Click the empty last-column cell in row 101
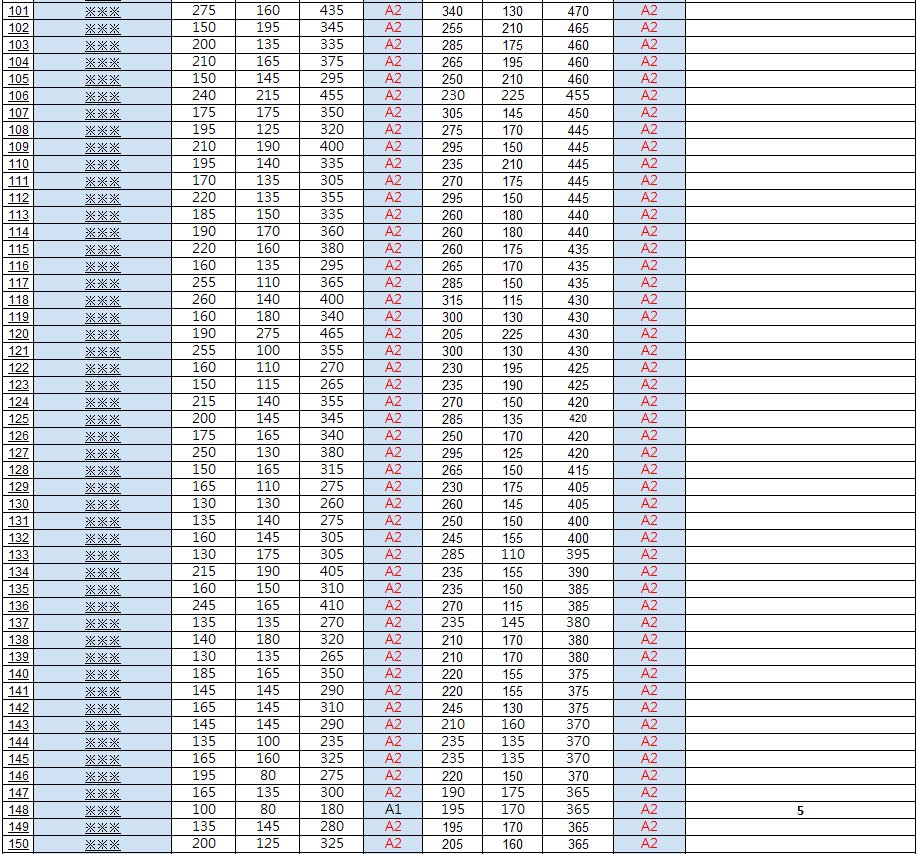Viewport: 918px width, 854px height. click(x=800, y=11)
